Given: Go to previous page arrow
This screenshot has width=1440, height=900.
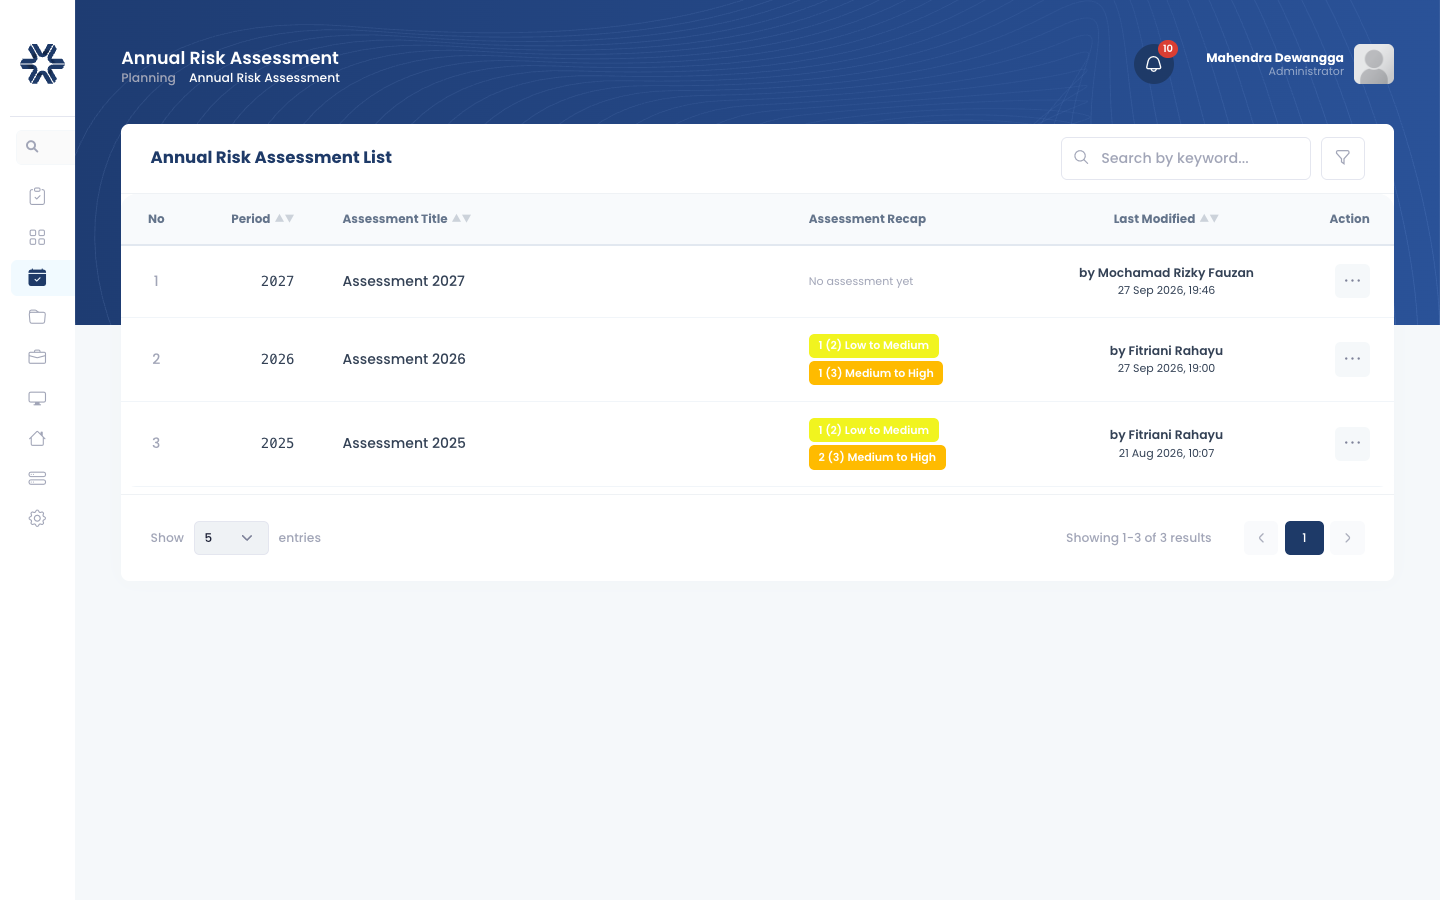Looking at the screenshot, I should tap(1261, 538).
